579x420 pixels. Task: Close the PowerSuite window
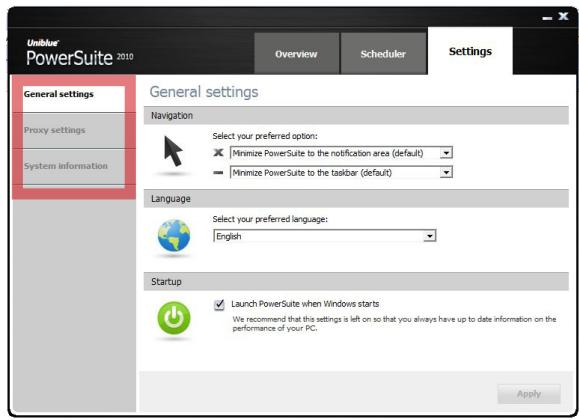click(563, 16)
